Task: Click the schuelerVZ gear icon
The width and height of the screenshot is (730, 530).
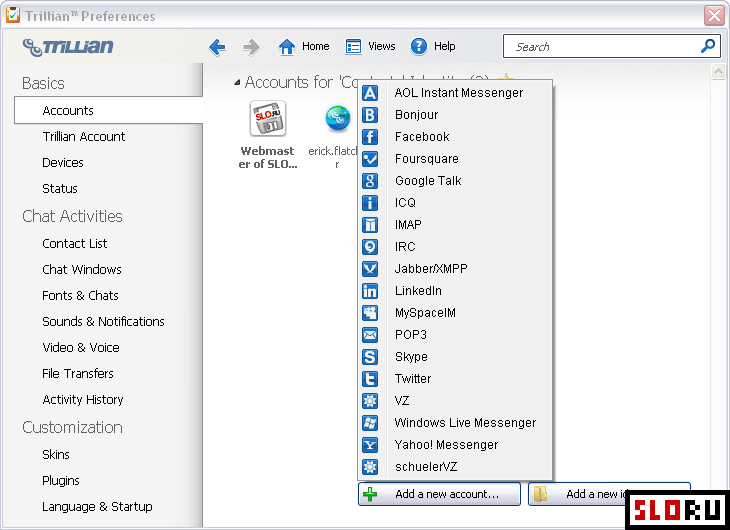Action: click(x=370, y=467)
